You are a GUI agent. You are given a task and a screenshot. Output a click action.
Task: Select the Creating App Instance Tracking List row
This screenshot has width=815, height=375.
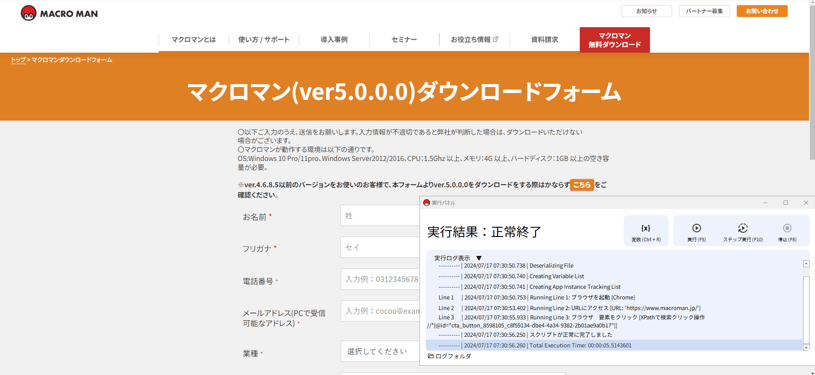[613, 287]
